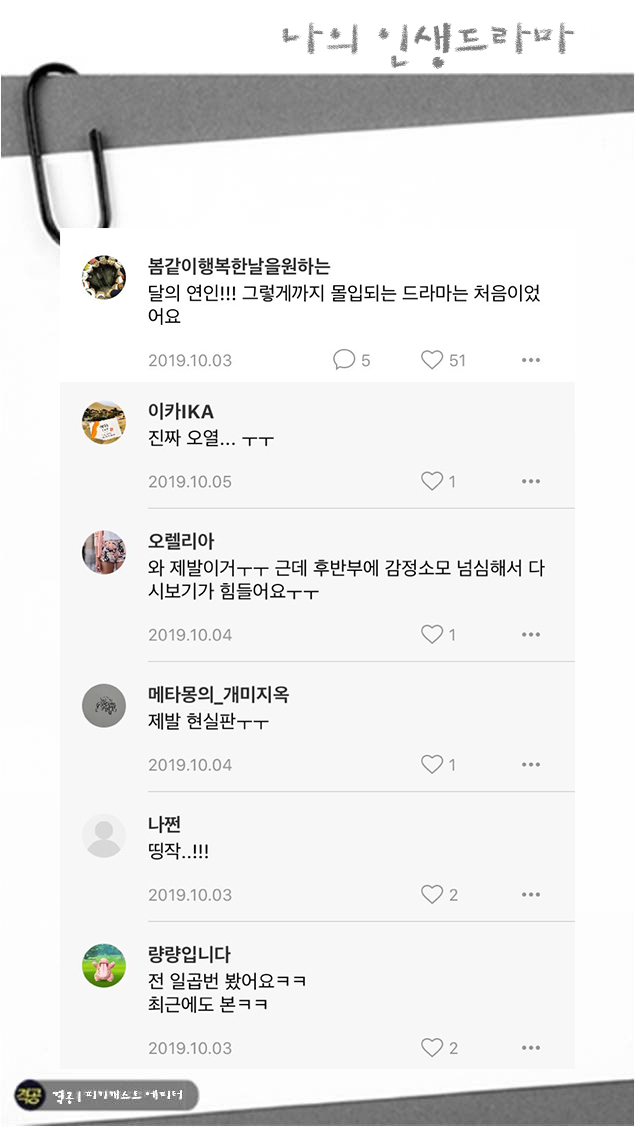The height and width of the screenshot is (1127, 635).
Task: Open the ellipsis menu on the first comment
Action: 531,359
